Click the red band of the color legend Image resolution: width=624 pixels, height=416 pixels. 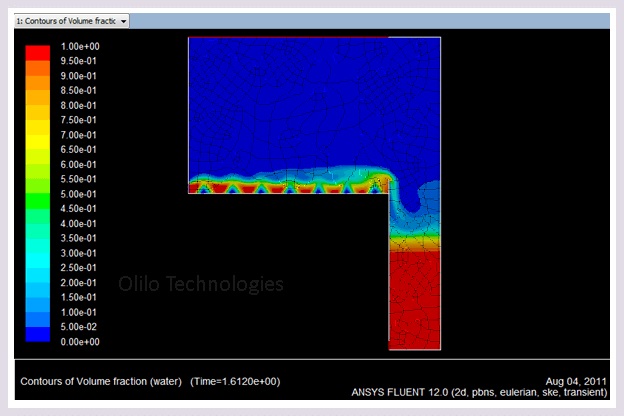(38, 53)
